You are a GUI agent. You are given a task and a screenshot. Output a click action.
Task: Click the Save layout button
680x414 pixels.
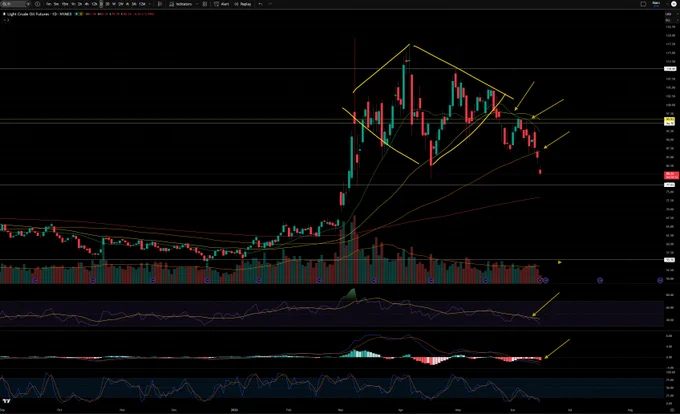pos(656,4)
